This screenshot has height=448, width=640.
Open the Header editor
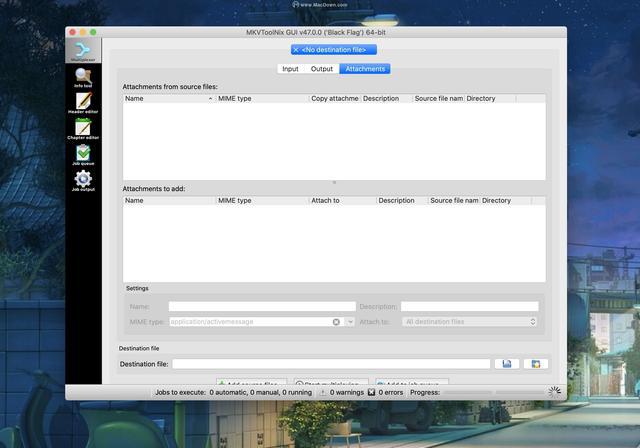coord(83,103)
